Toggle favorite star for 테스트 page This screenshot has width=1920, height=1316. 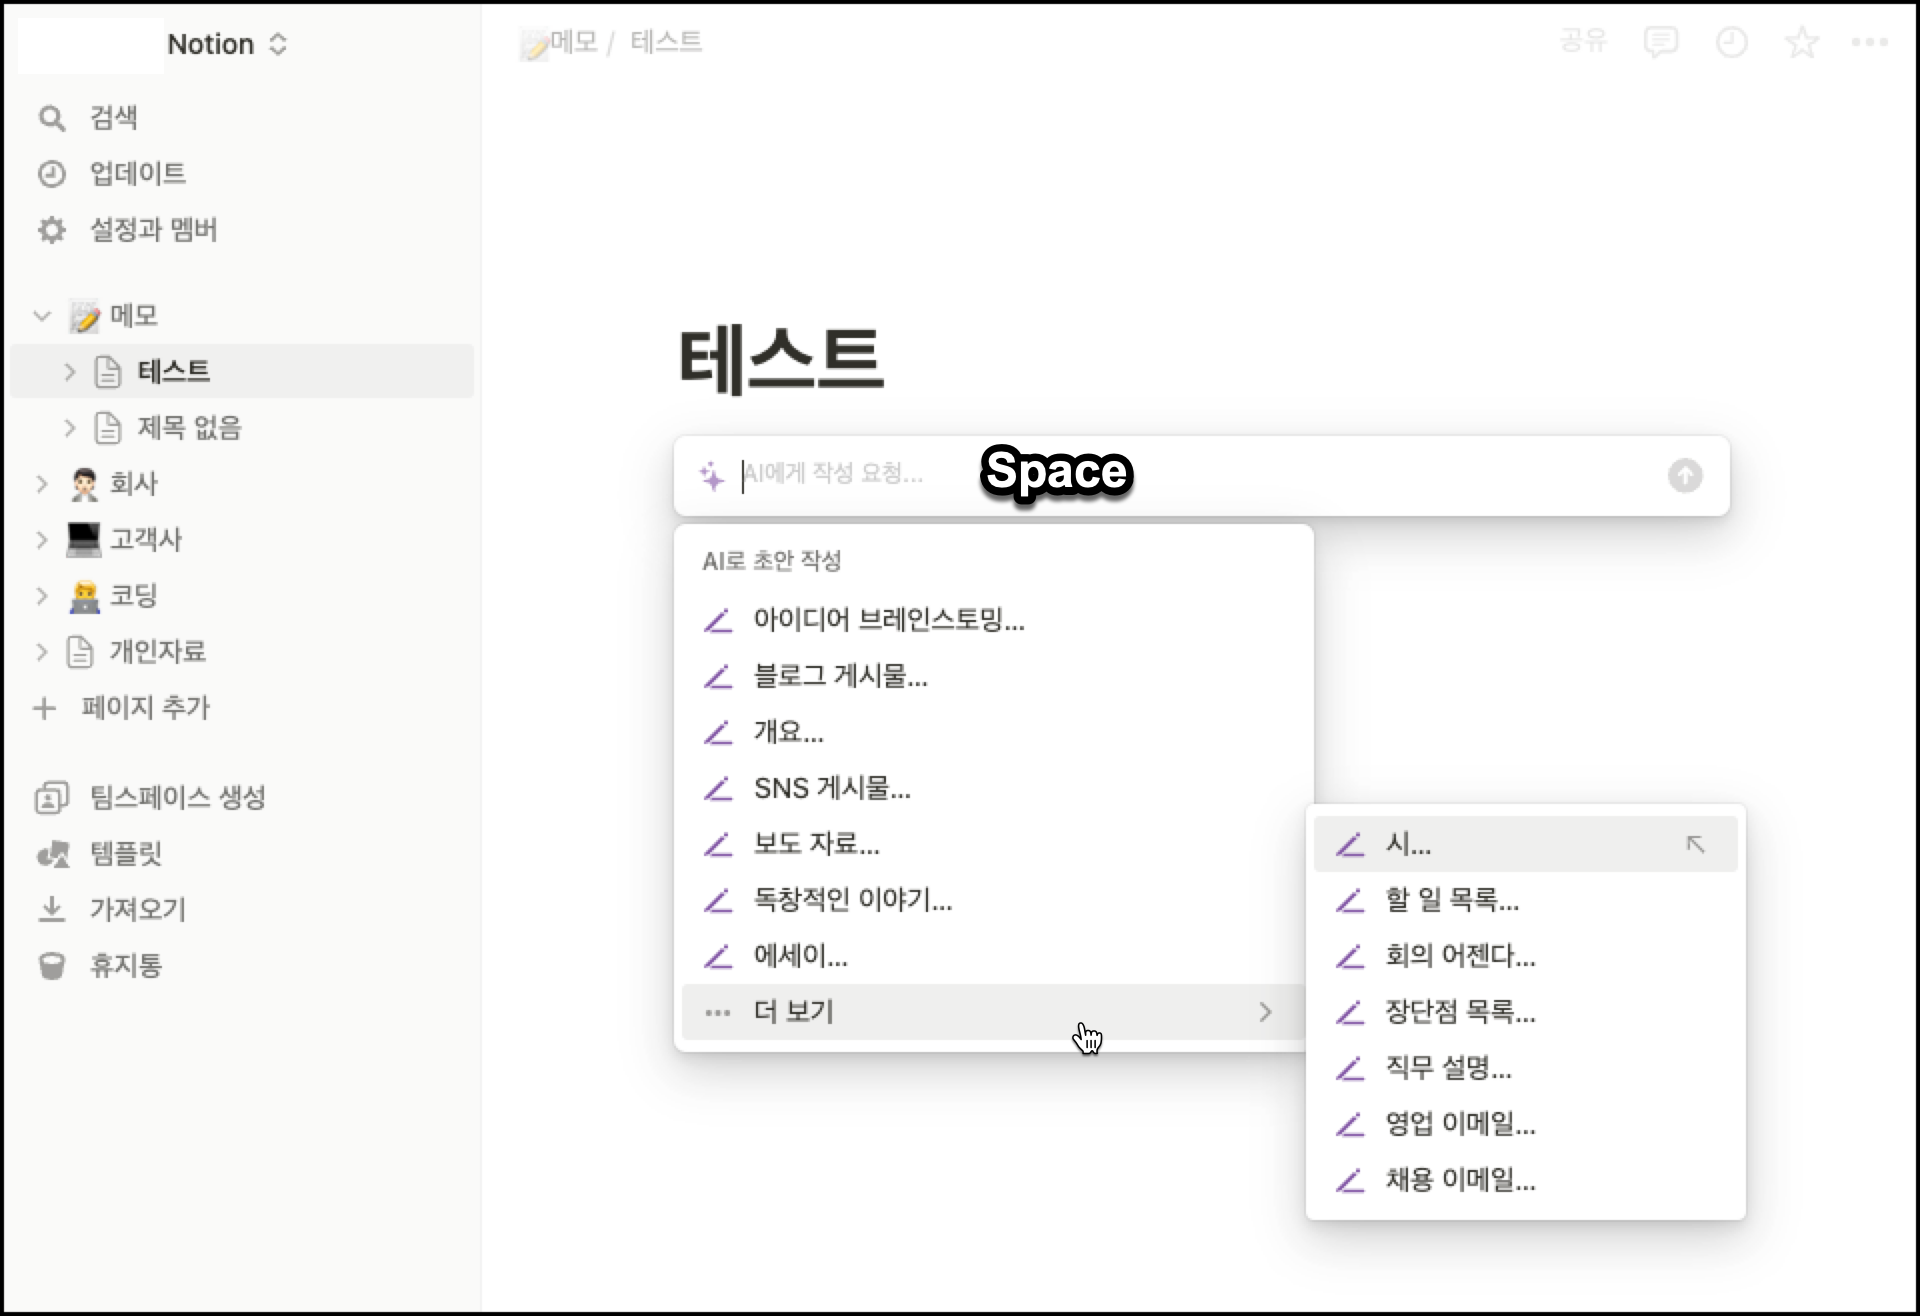(x=1801, y=43)
